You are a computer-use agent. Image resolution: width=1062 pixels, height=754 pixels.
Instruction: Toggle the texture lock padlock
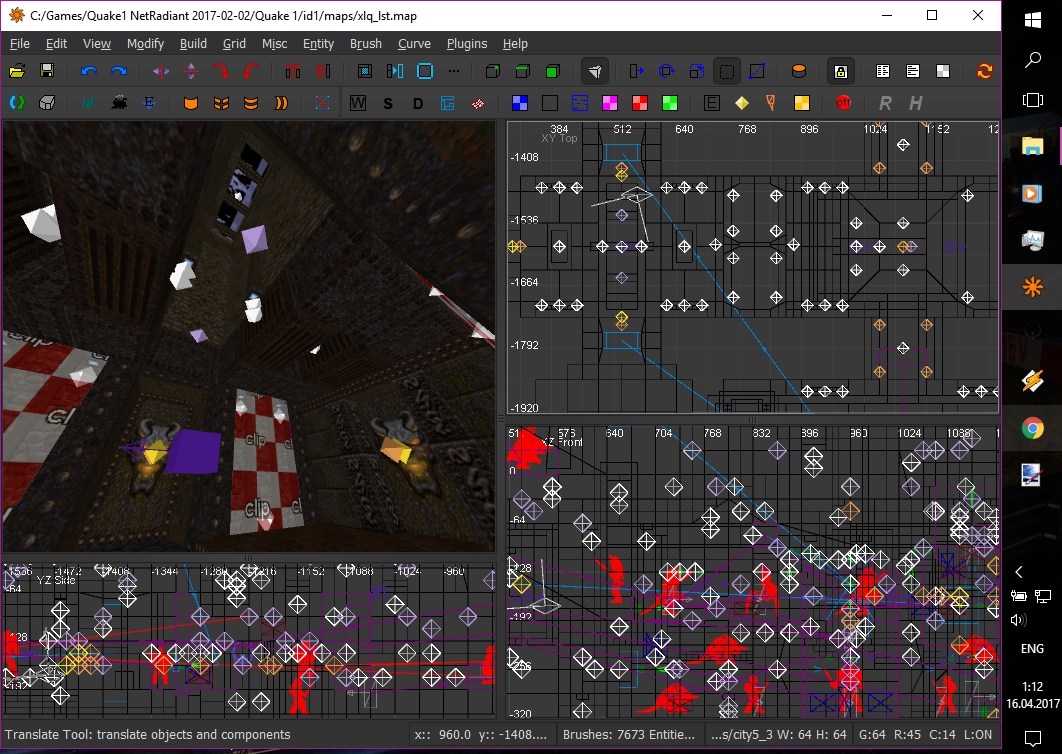(841, 71)
